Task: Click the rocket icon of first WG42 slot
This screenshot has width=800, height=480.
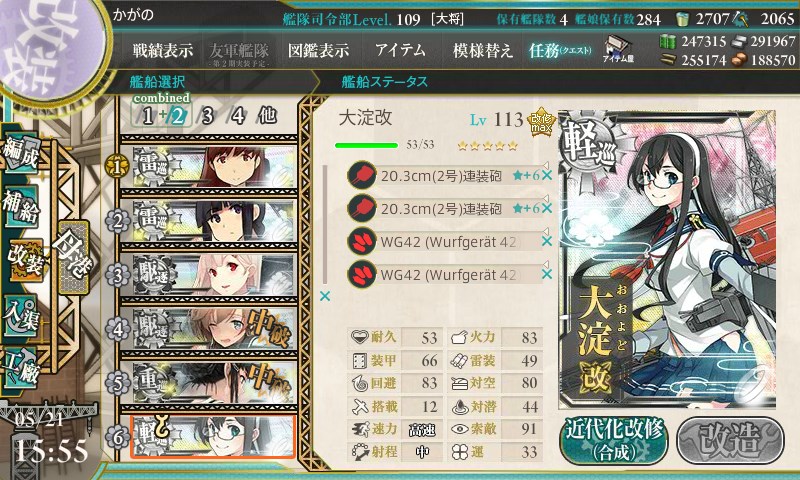Action: 362,242
